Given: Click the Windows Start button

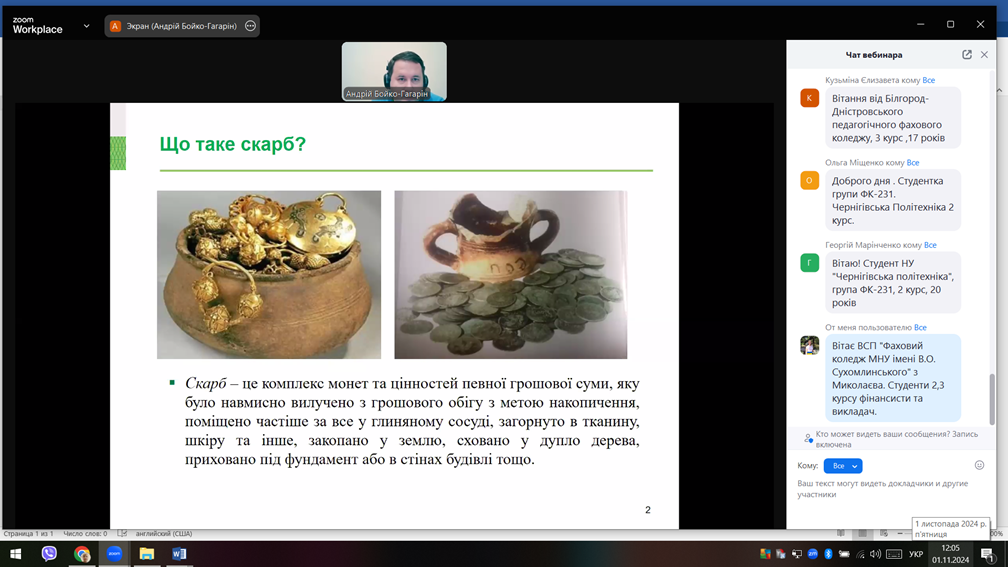Looking at the screenshot, I should 16,553.
